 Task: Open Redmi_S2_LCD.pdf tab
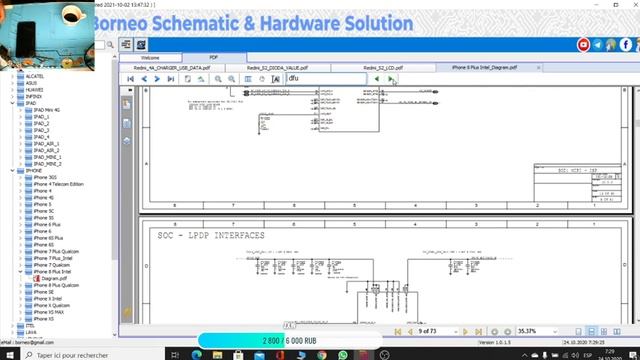pyautogui.click(x=383, y=68)
